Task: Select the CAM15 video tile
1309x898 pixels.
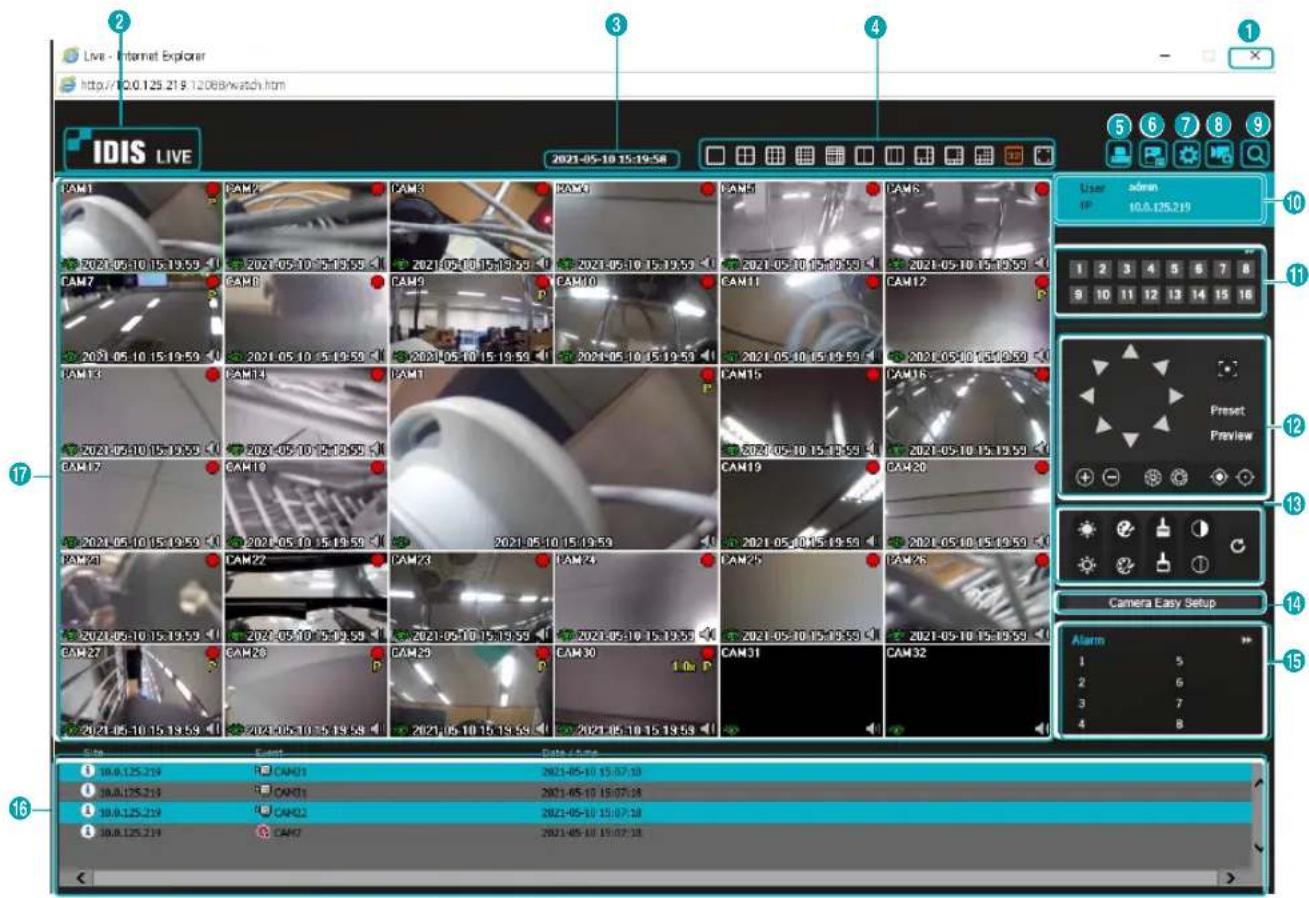Action: coord(800,412)
